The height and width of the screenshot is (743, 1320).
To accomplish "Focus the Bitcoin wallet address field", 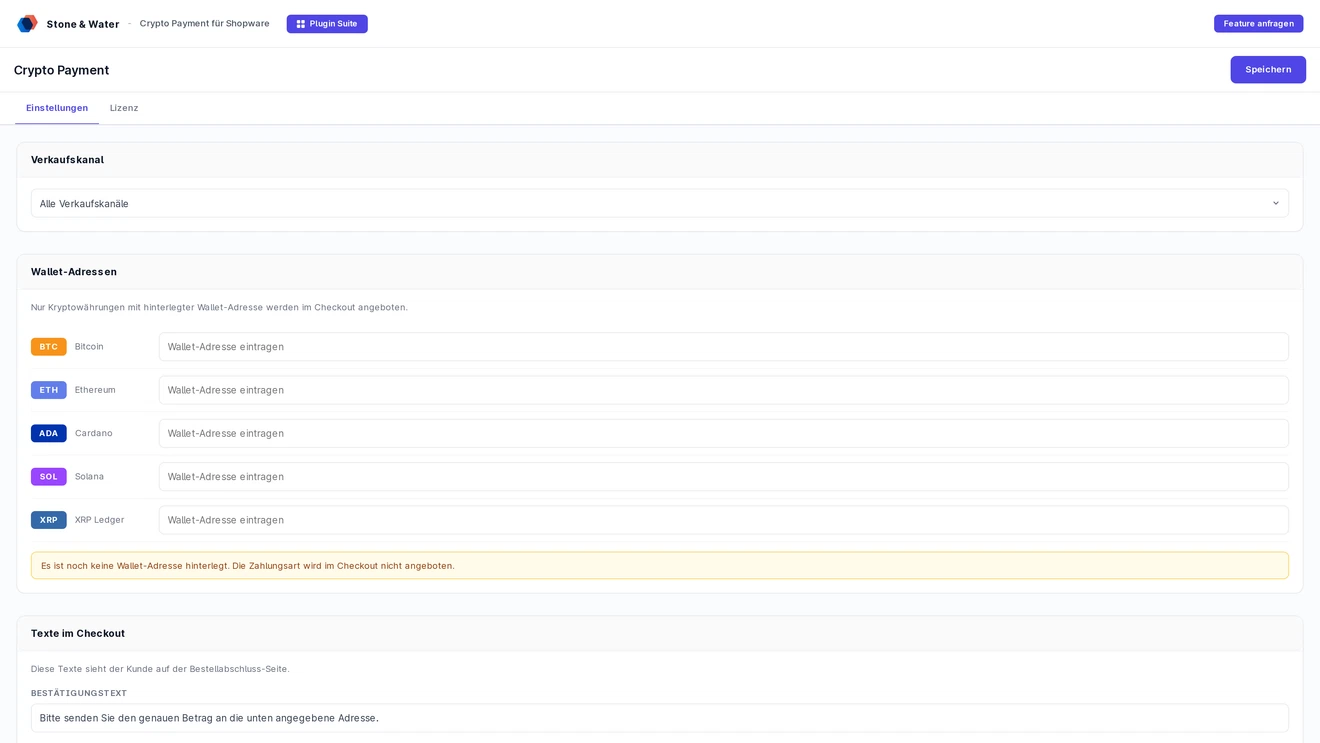I will [724, 347].
